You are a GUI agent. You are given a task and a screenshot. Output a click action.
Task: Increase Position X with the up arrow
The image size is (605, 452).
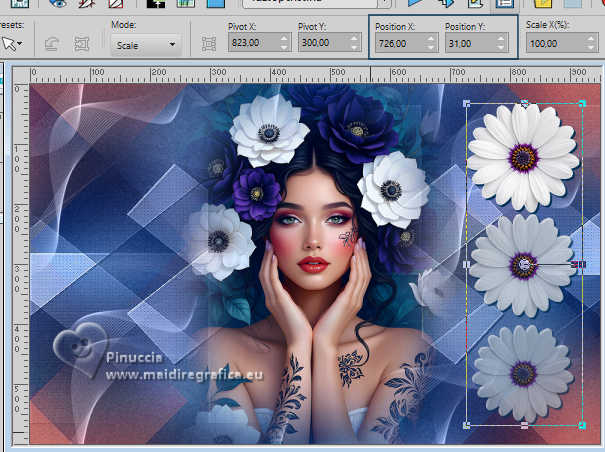pyautogui.click(x=431, y=39)
